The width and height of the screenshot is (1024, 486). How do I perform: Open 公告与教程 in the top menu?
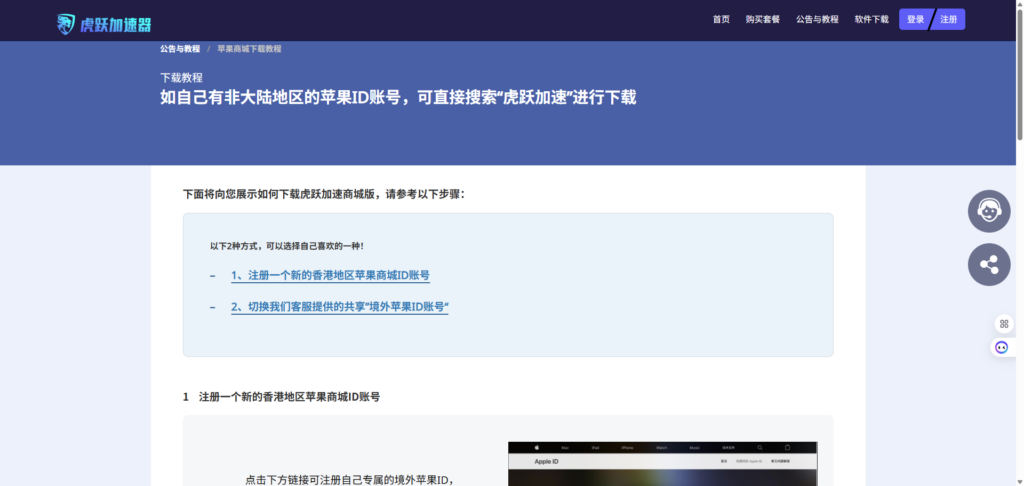coord(817,20)
